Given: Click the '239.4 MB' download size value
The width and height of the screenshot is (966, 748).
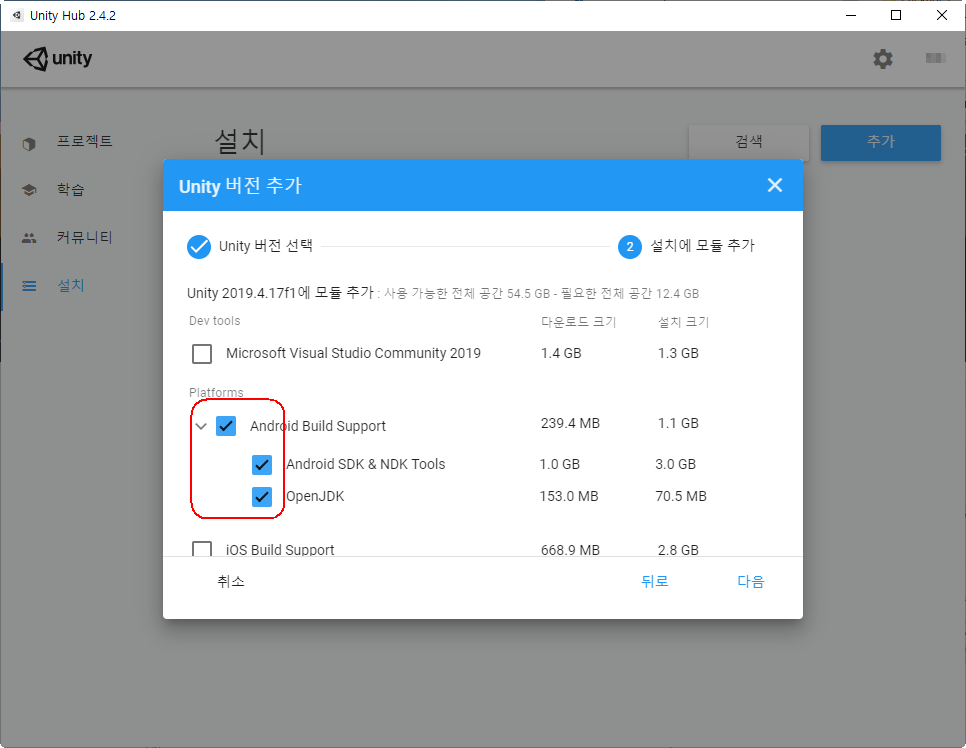Looking at the screenshot, I should click(x=570, y=423).
